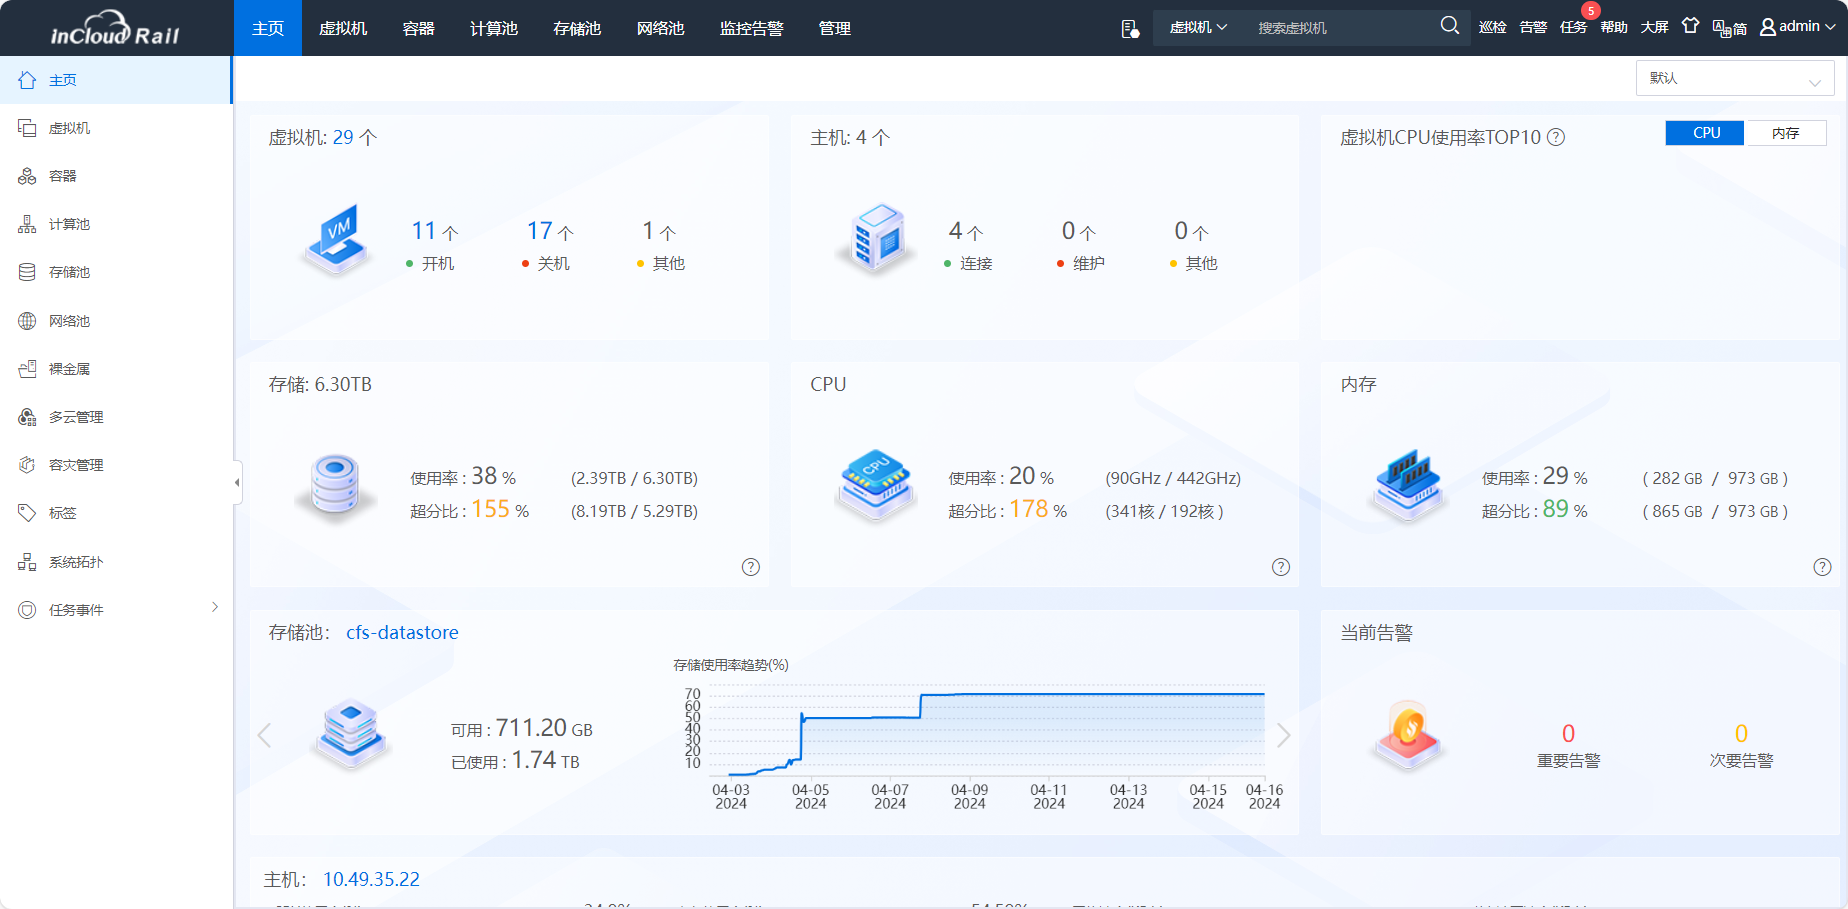
Task: Open 系统拓扑 in the sidebar
Action: tap(75, 562)
